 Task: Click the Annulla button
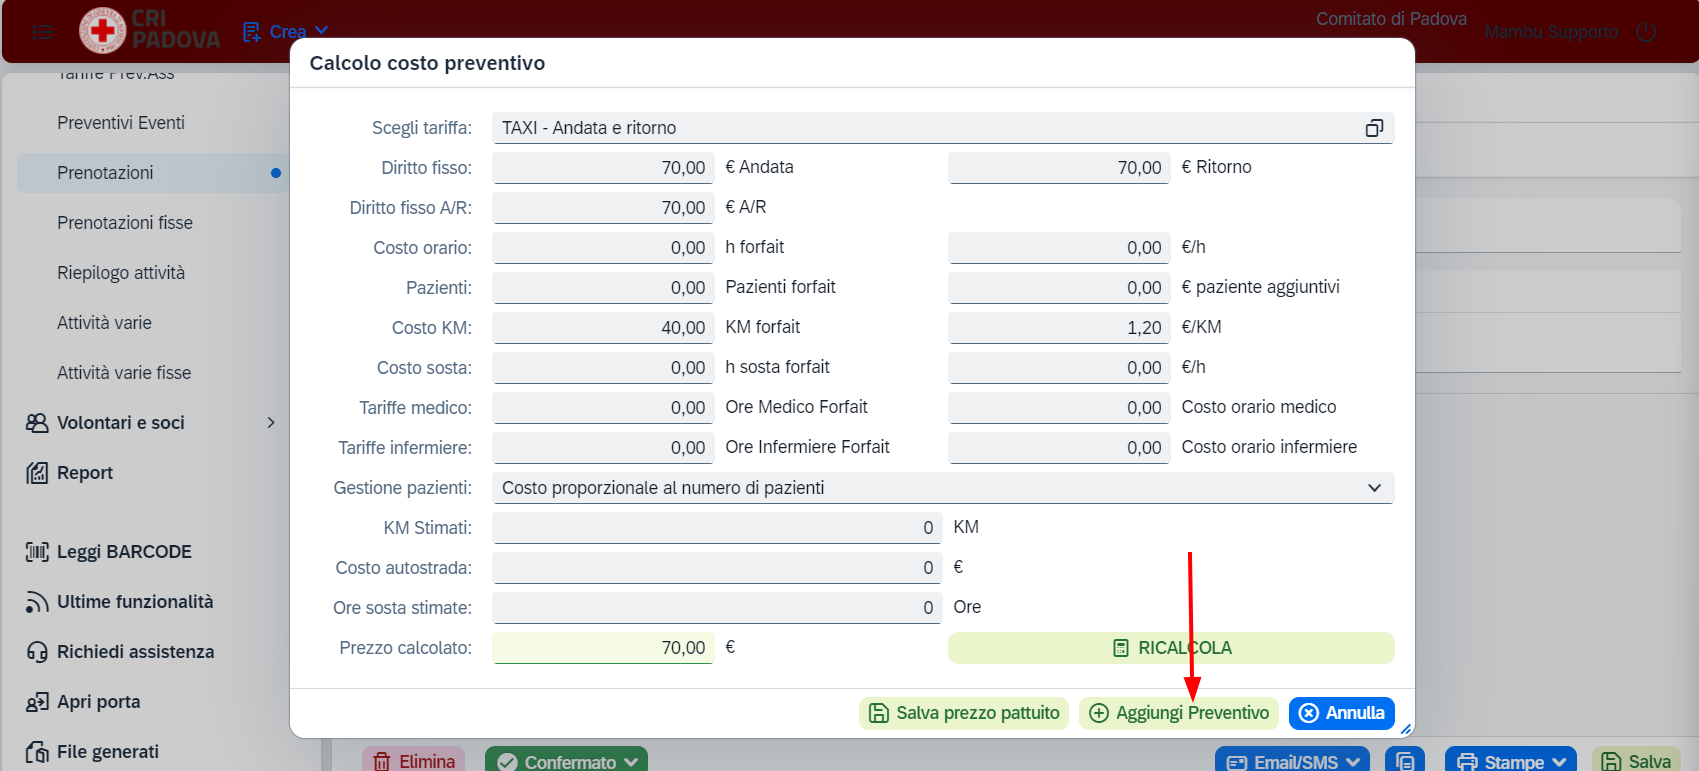[1342, 713]
